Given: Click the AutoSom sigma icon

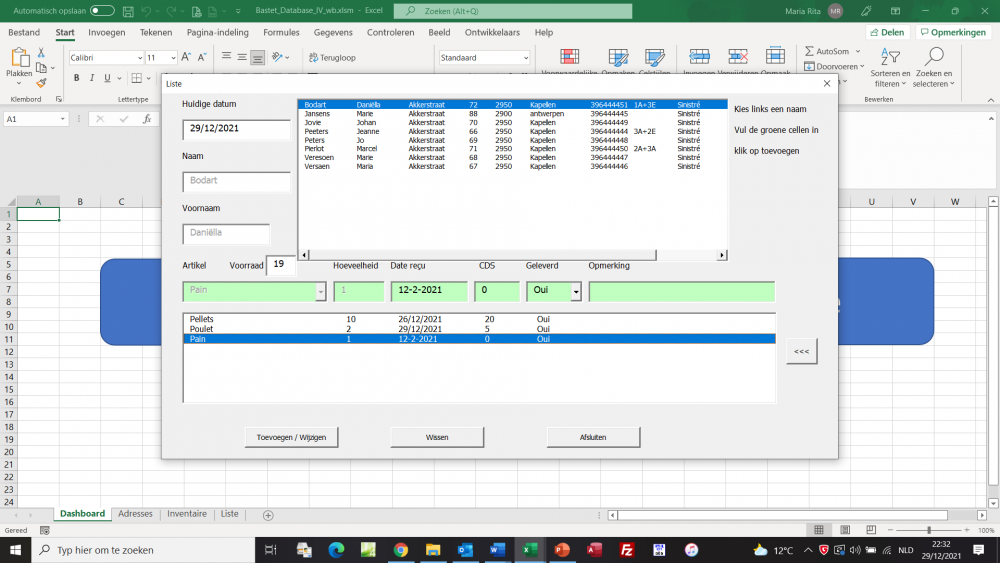Looking at the screenshot, I should pos(809,51).
